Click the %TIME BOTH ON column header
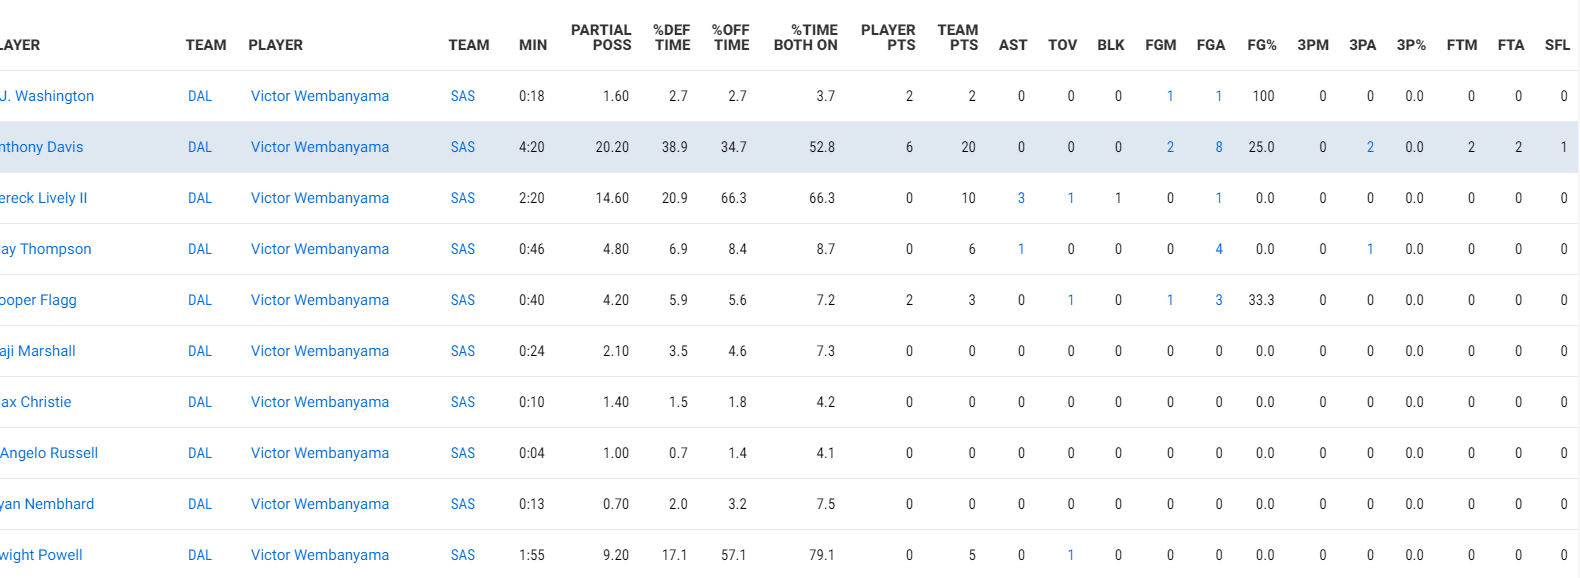Viewport: 1580px width, 578px height. 806,38
